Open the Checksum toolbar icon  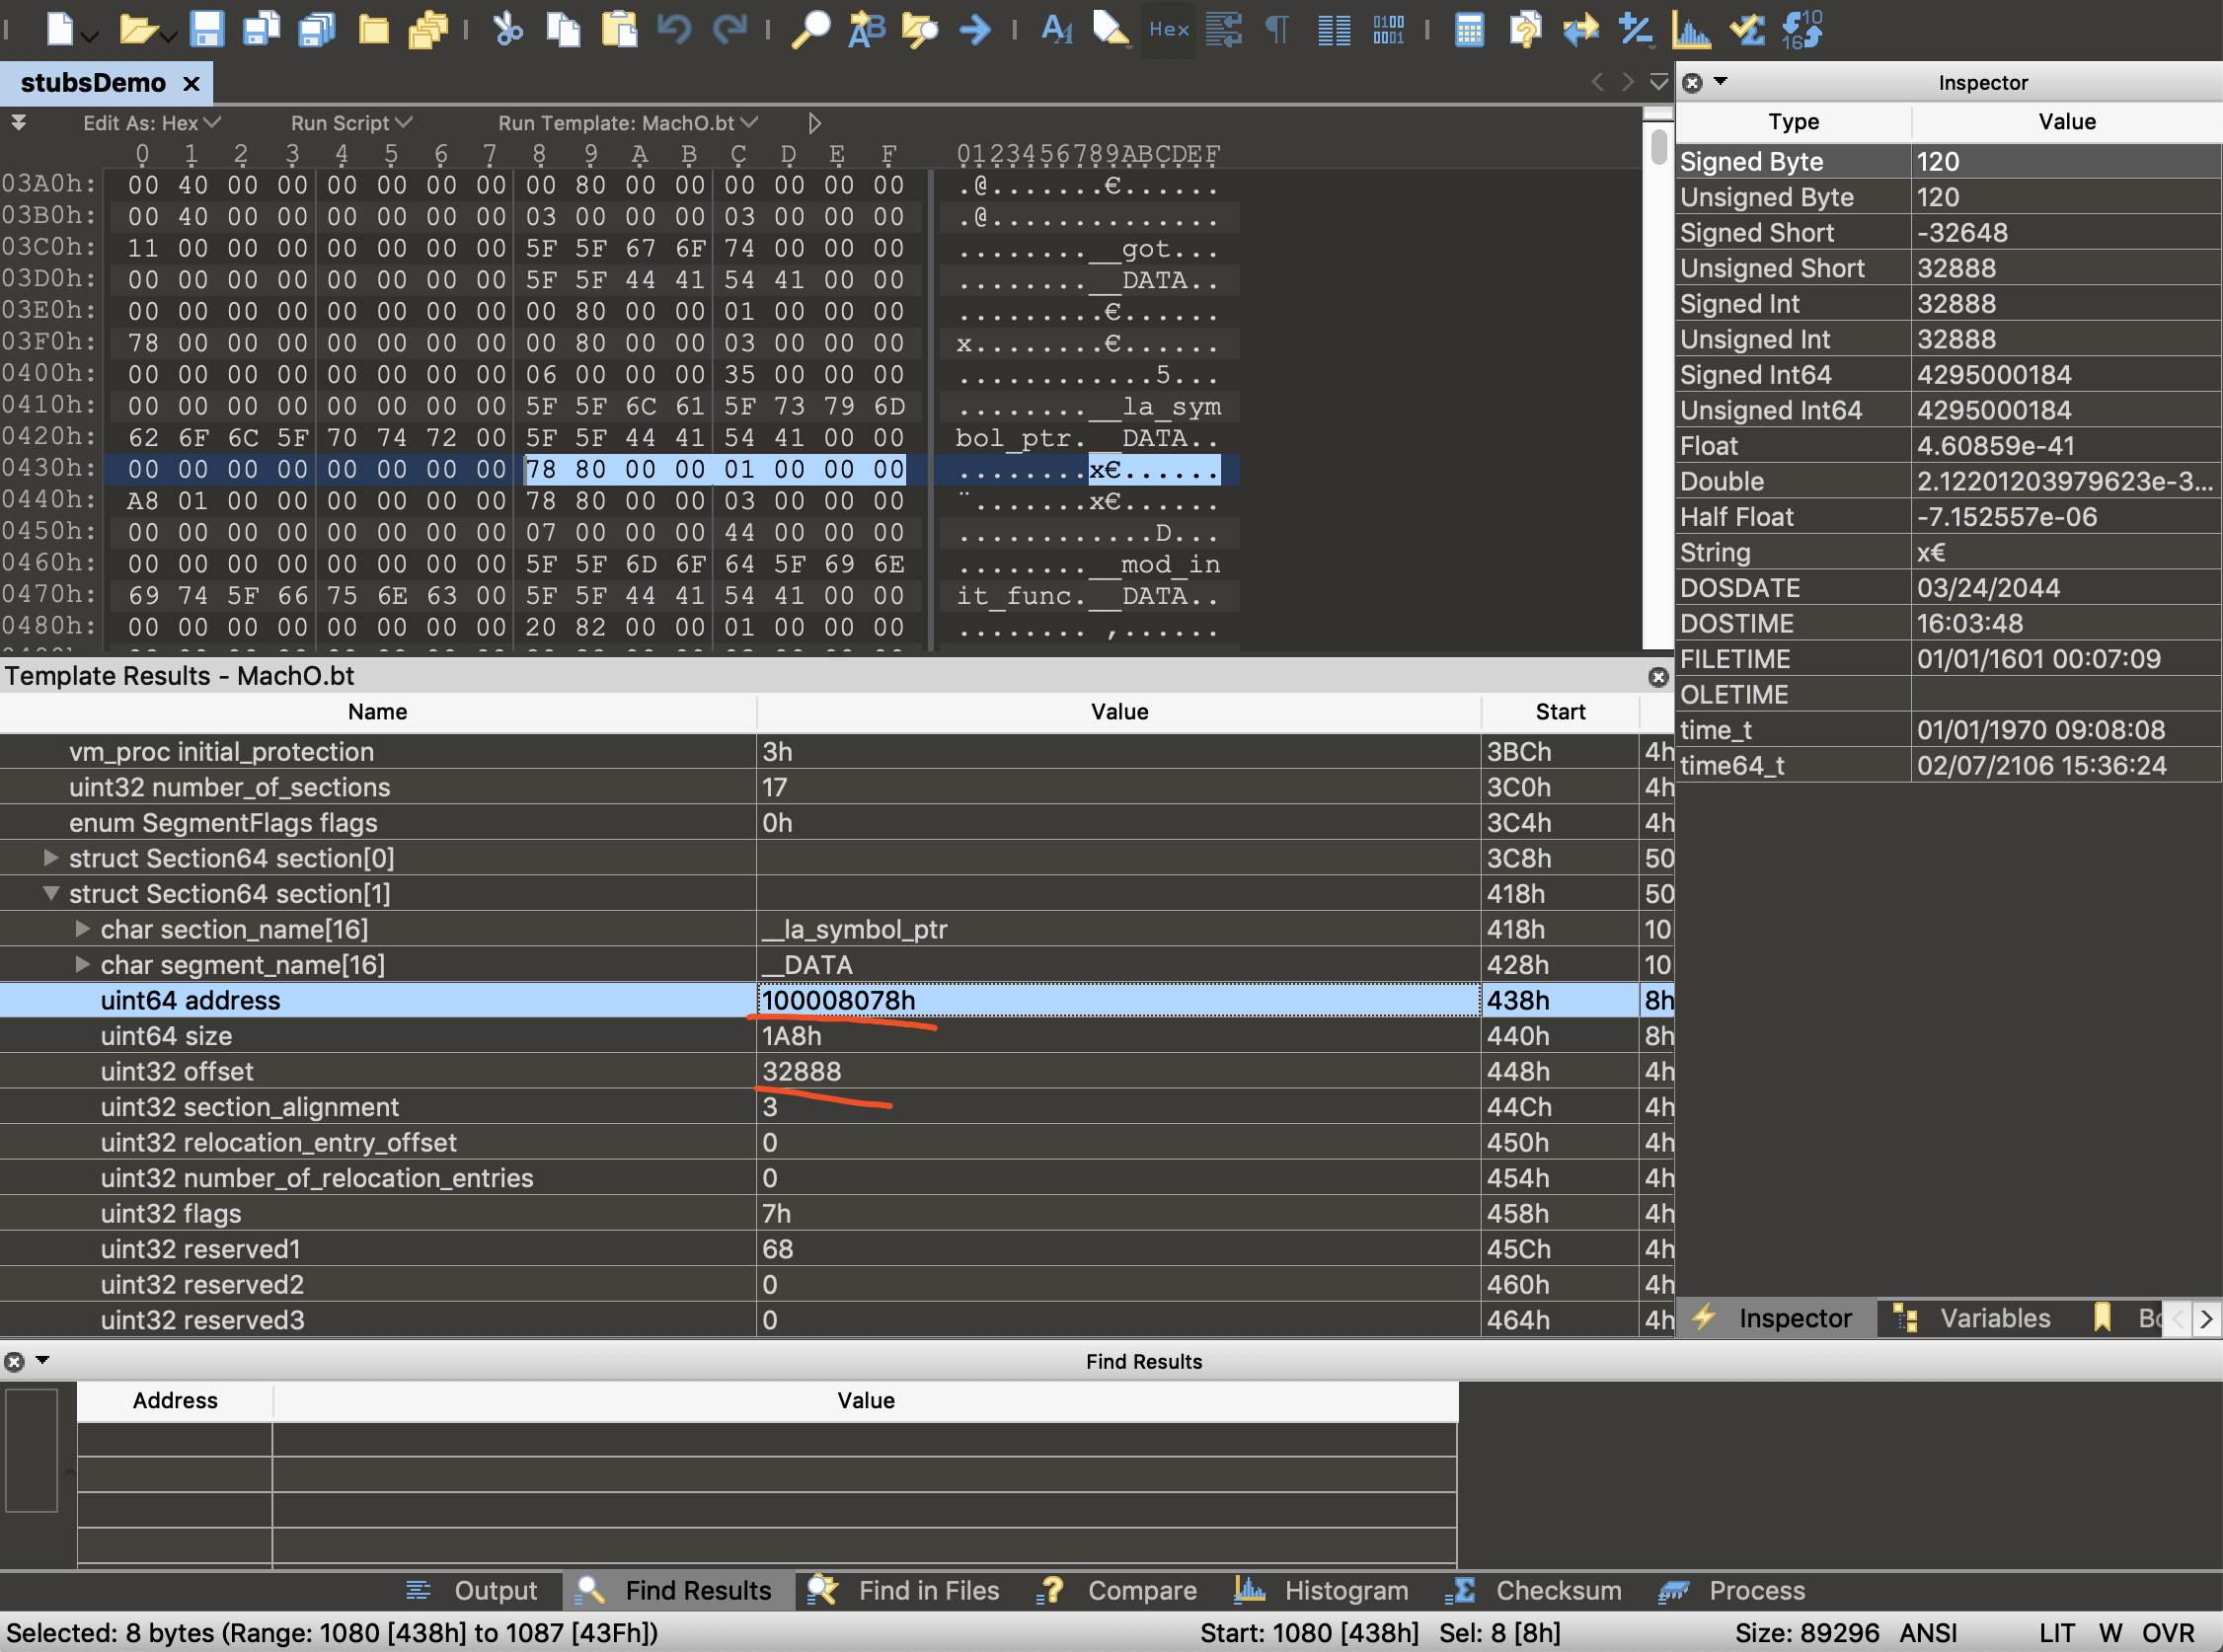(1747, 29)
